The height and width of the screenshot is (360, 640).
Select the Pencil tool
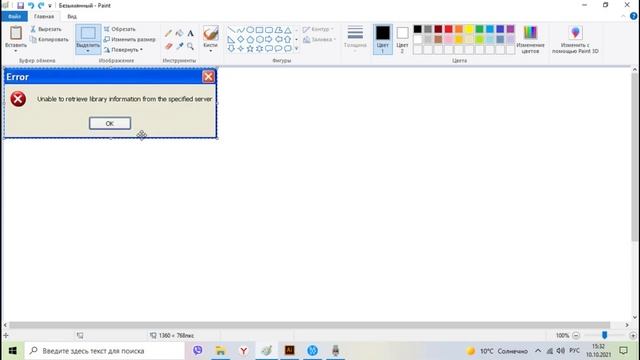click(x=168, y=33)
